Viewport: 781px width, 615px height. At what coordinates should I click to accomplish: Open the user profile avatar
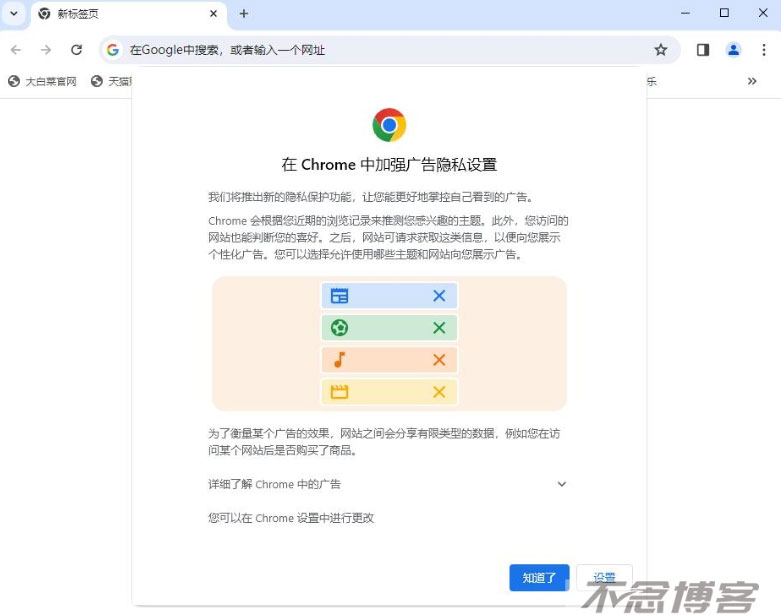coord(733,50)
